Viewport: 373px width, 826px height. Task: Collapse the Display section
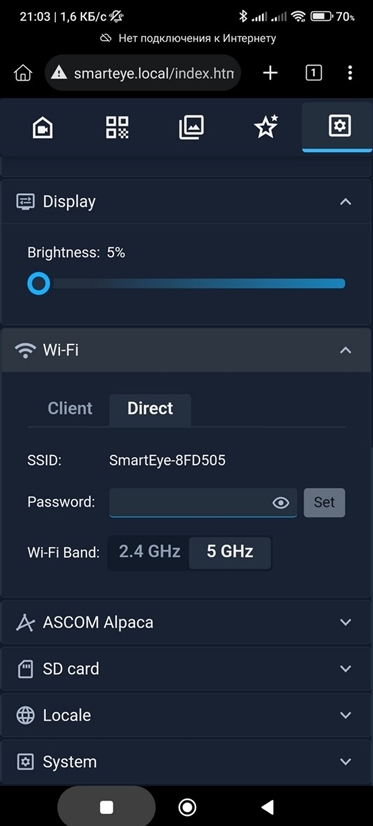click(346, 202)
